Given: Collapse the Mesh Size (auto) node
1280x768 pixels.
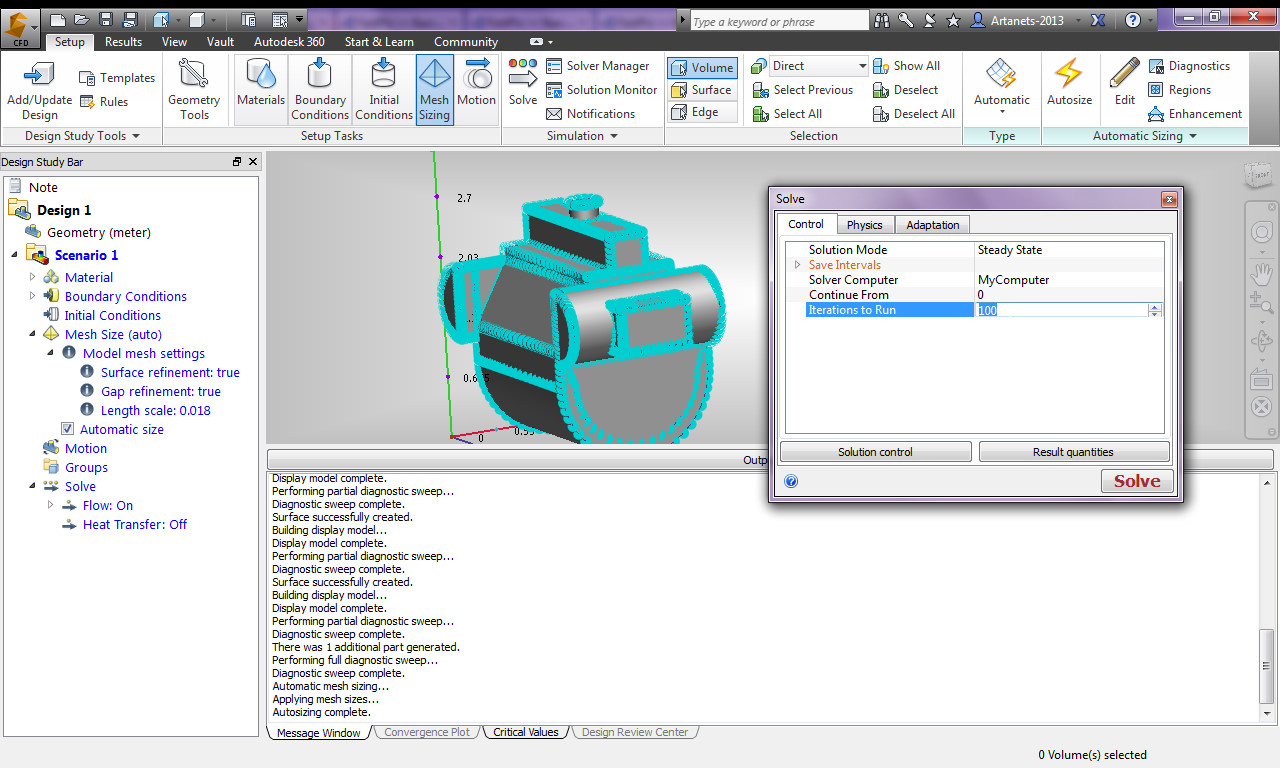Looking at the screenshot, I should pos(32,334).
